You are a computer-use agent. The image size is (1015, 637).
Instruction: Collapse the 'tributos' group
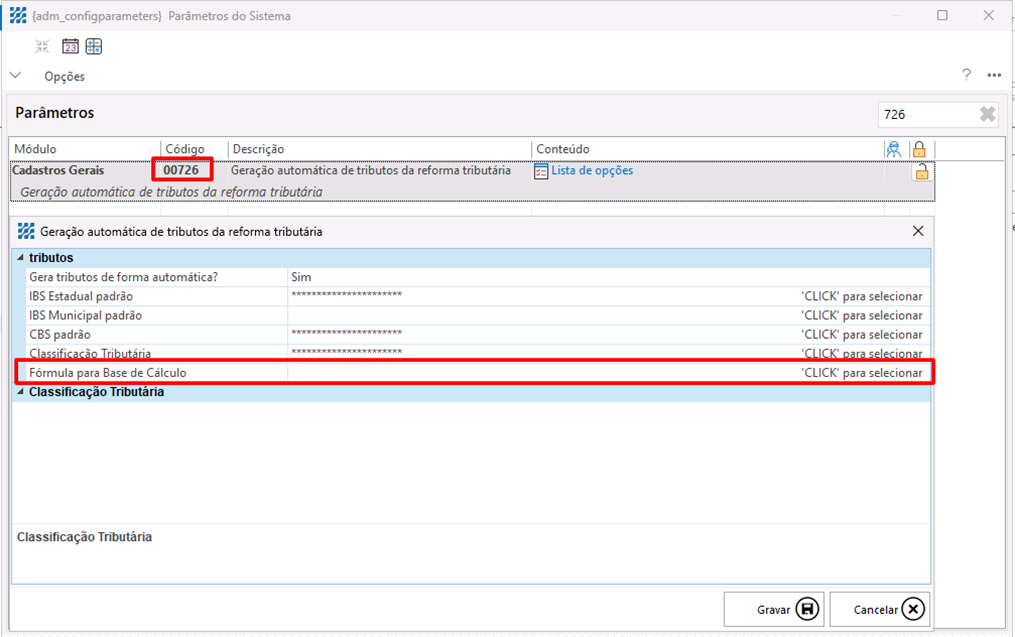point(21,258)
